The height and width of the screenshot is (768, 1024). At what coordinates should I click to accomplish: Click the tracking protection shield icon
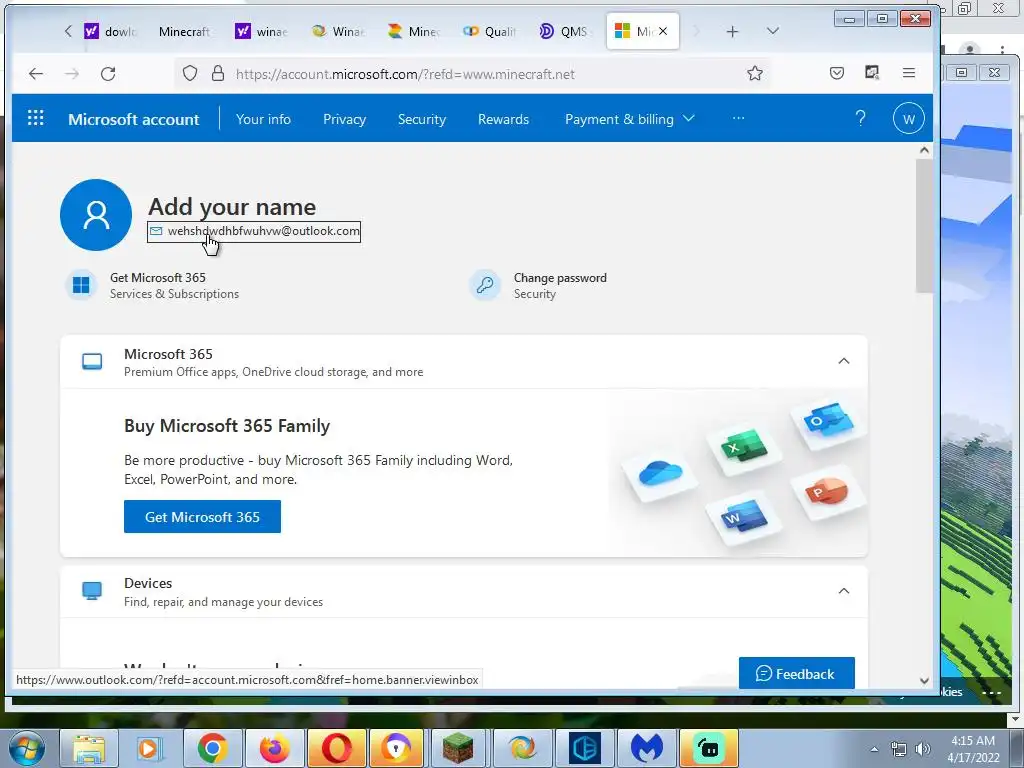[x=189, y=74]
